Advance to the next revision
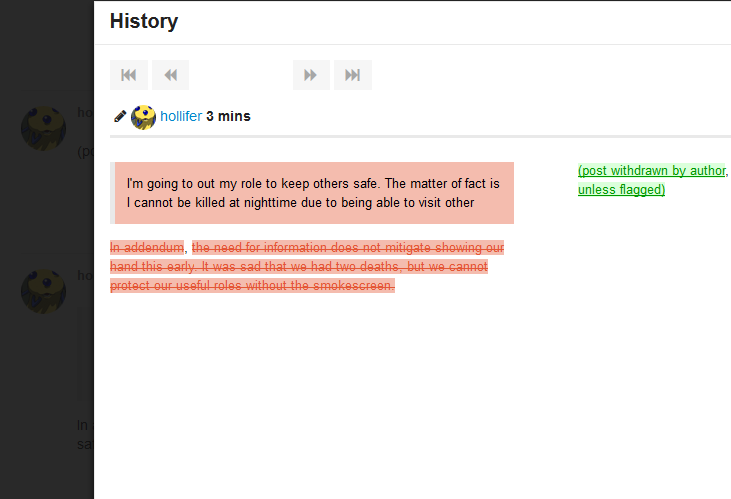Viewport: 731px width, 499px height. click(x=311, y=75)
